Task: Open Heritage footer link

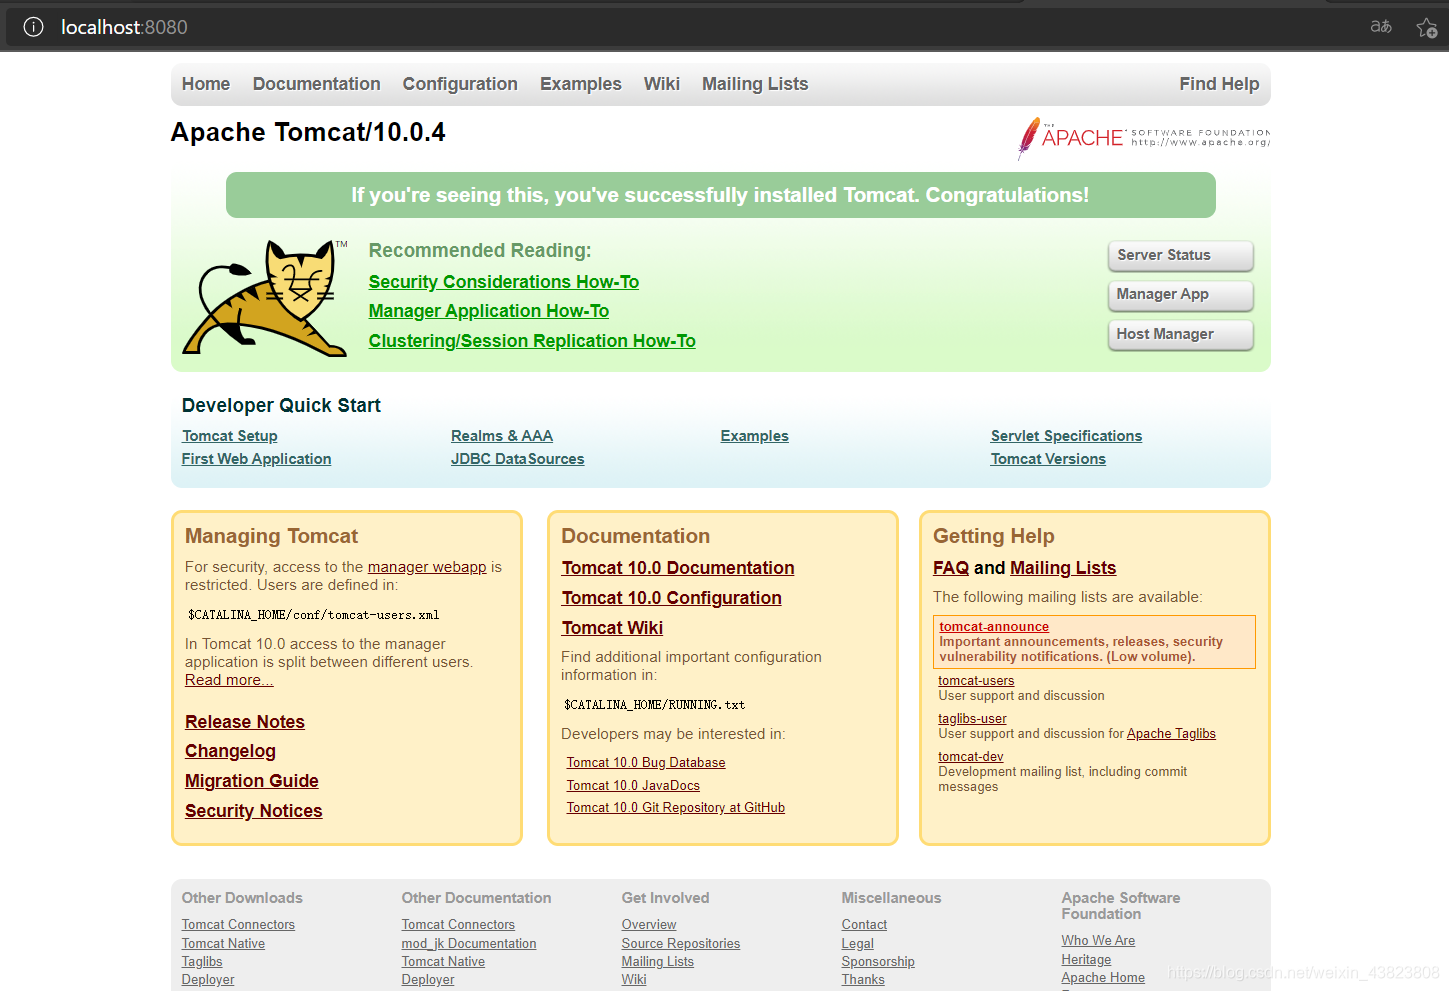Action: 1086,960
